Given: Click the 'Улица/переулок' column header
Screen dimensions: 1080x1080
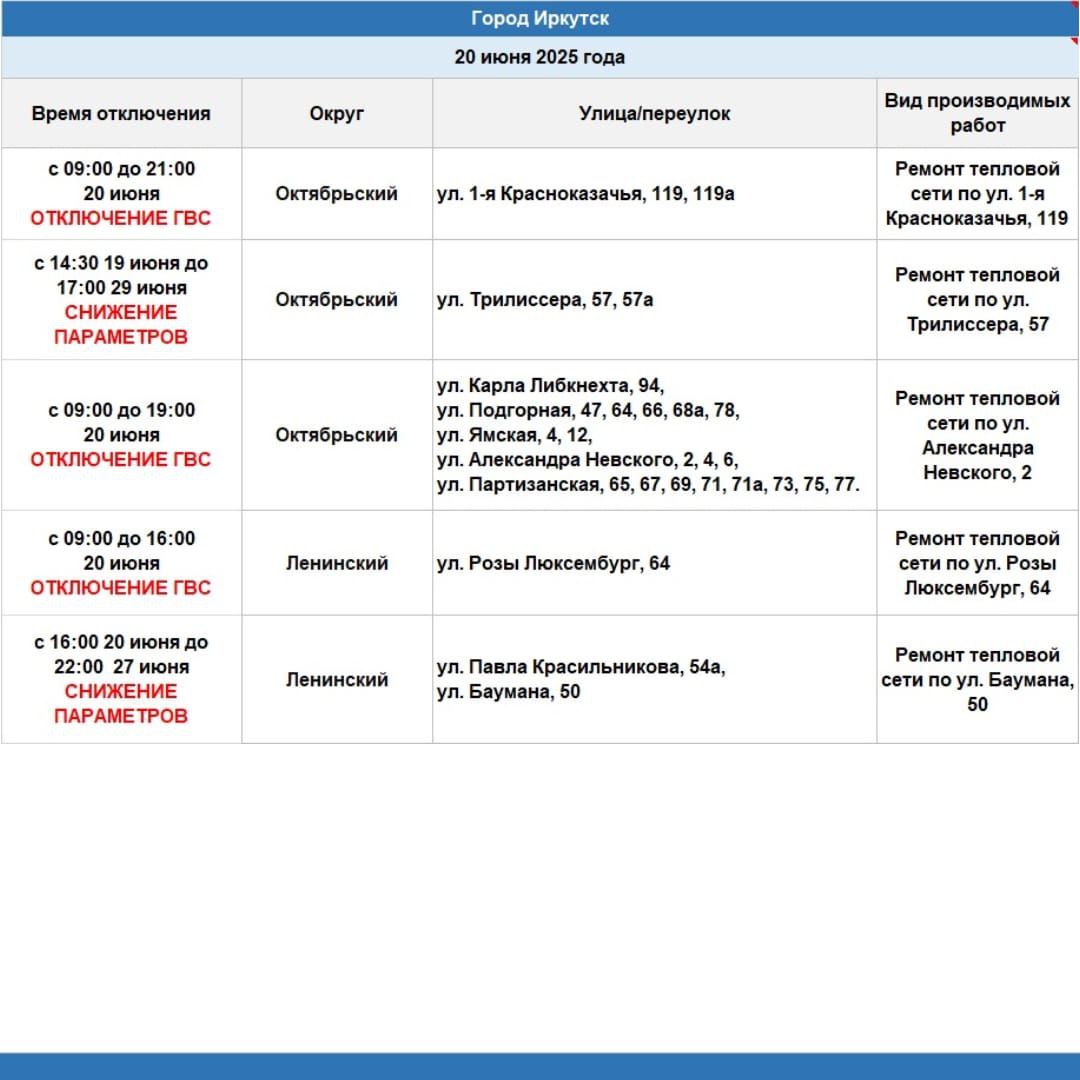Looking at the screenshot, I should point(654,114).
